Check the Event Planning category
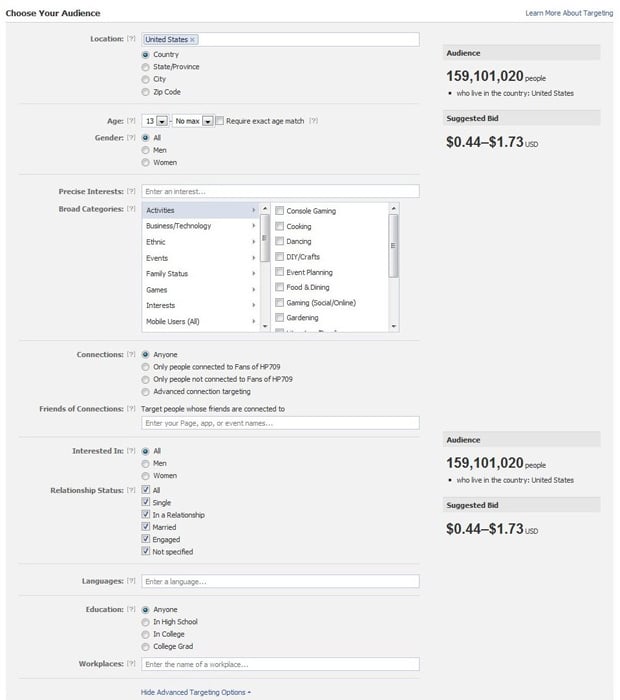The width and height of the screenshot is (620, 700). click(279, 272)
